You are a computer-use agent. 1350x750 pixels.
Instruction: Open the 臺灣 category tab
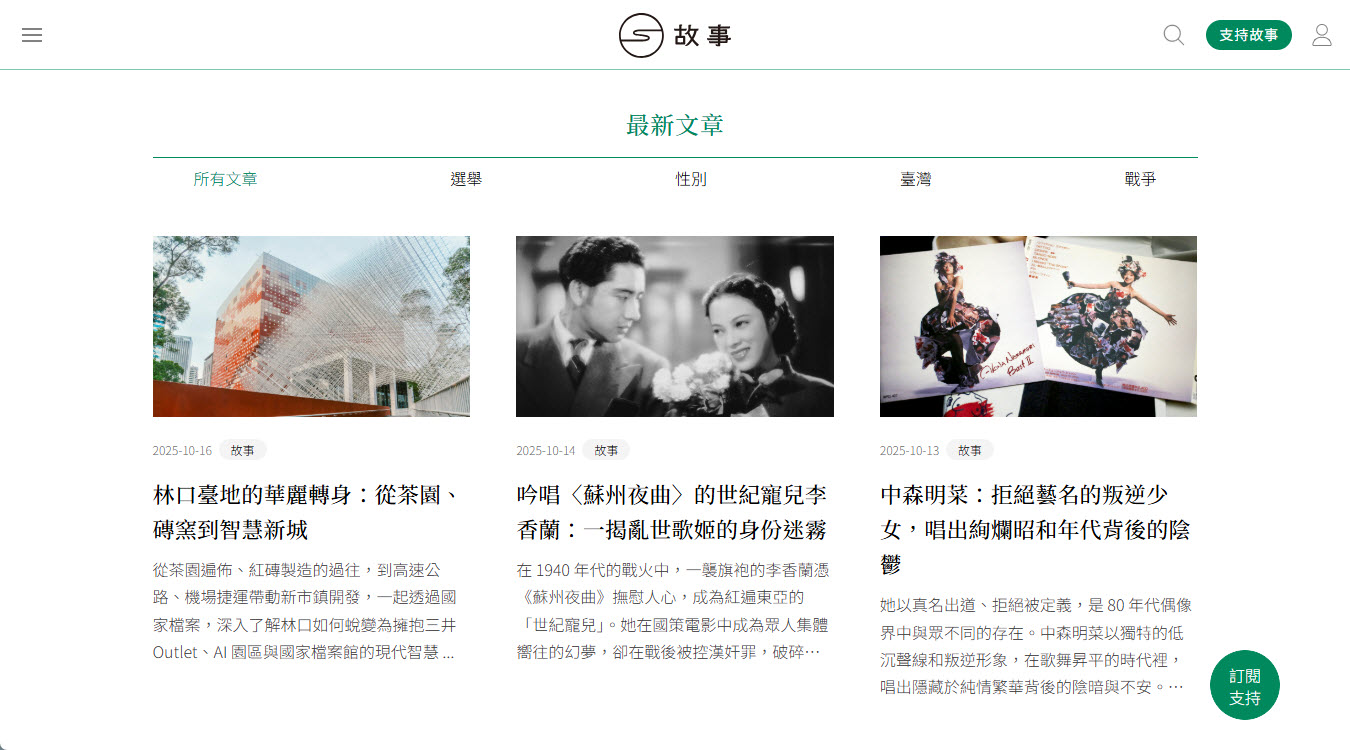916,179
